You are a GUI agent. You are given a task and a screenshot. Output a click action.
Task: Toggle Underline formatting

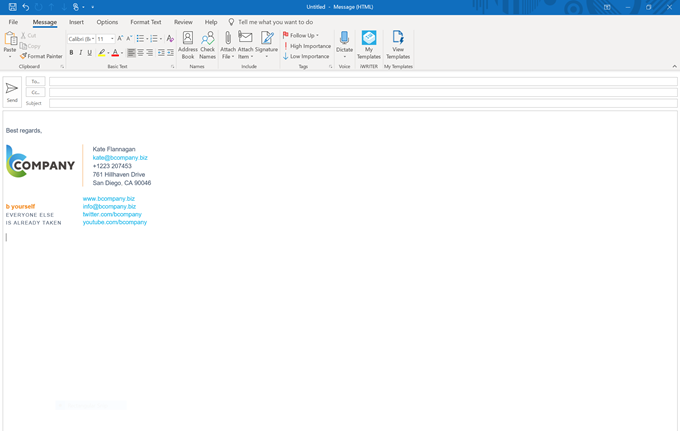(x=90, y=52)
